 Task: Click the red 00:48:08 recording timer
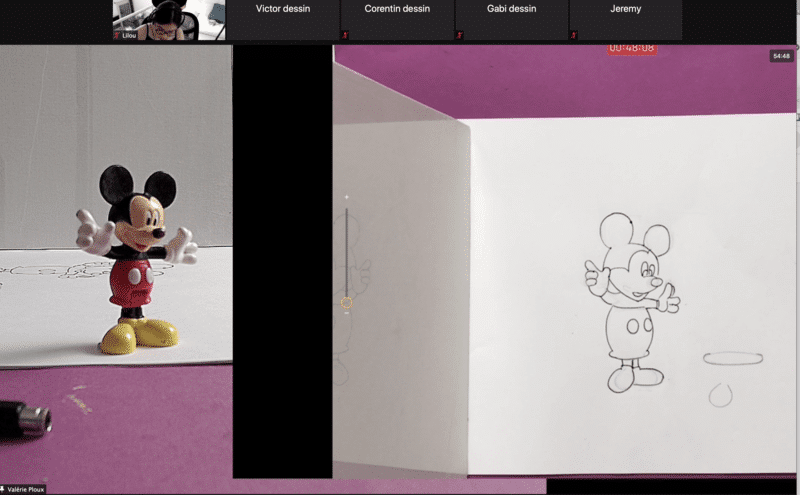pos(632,48)
